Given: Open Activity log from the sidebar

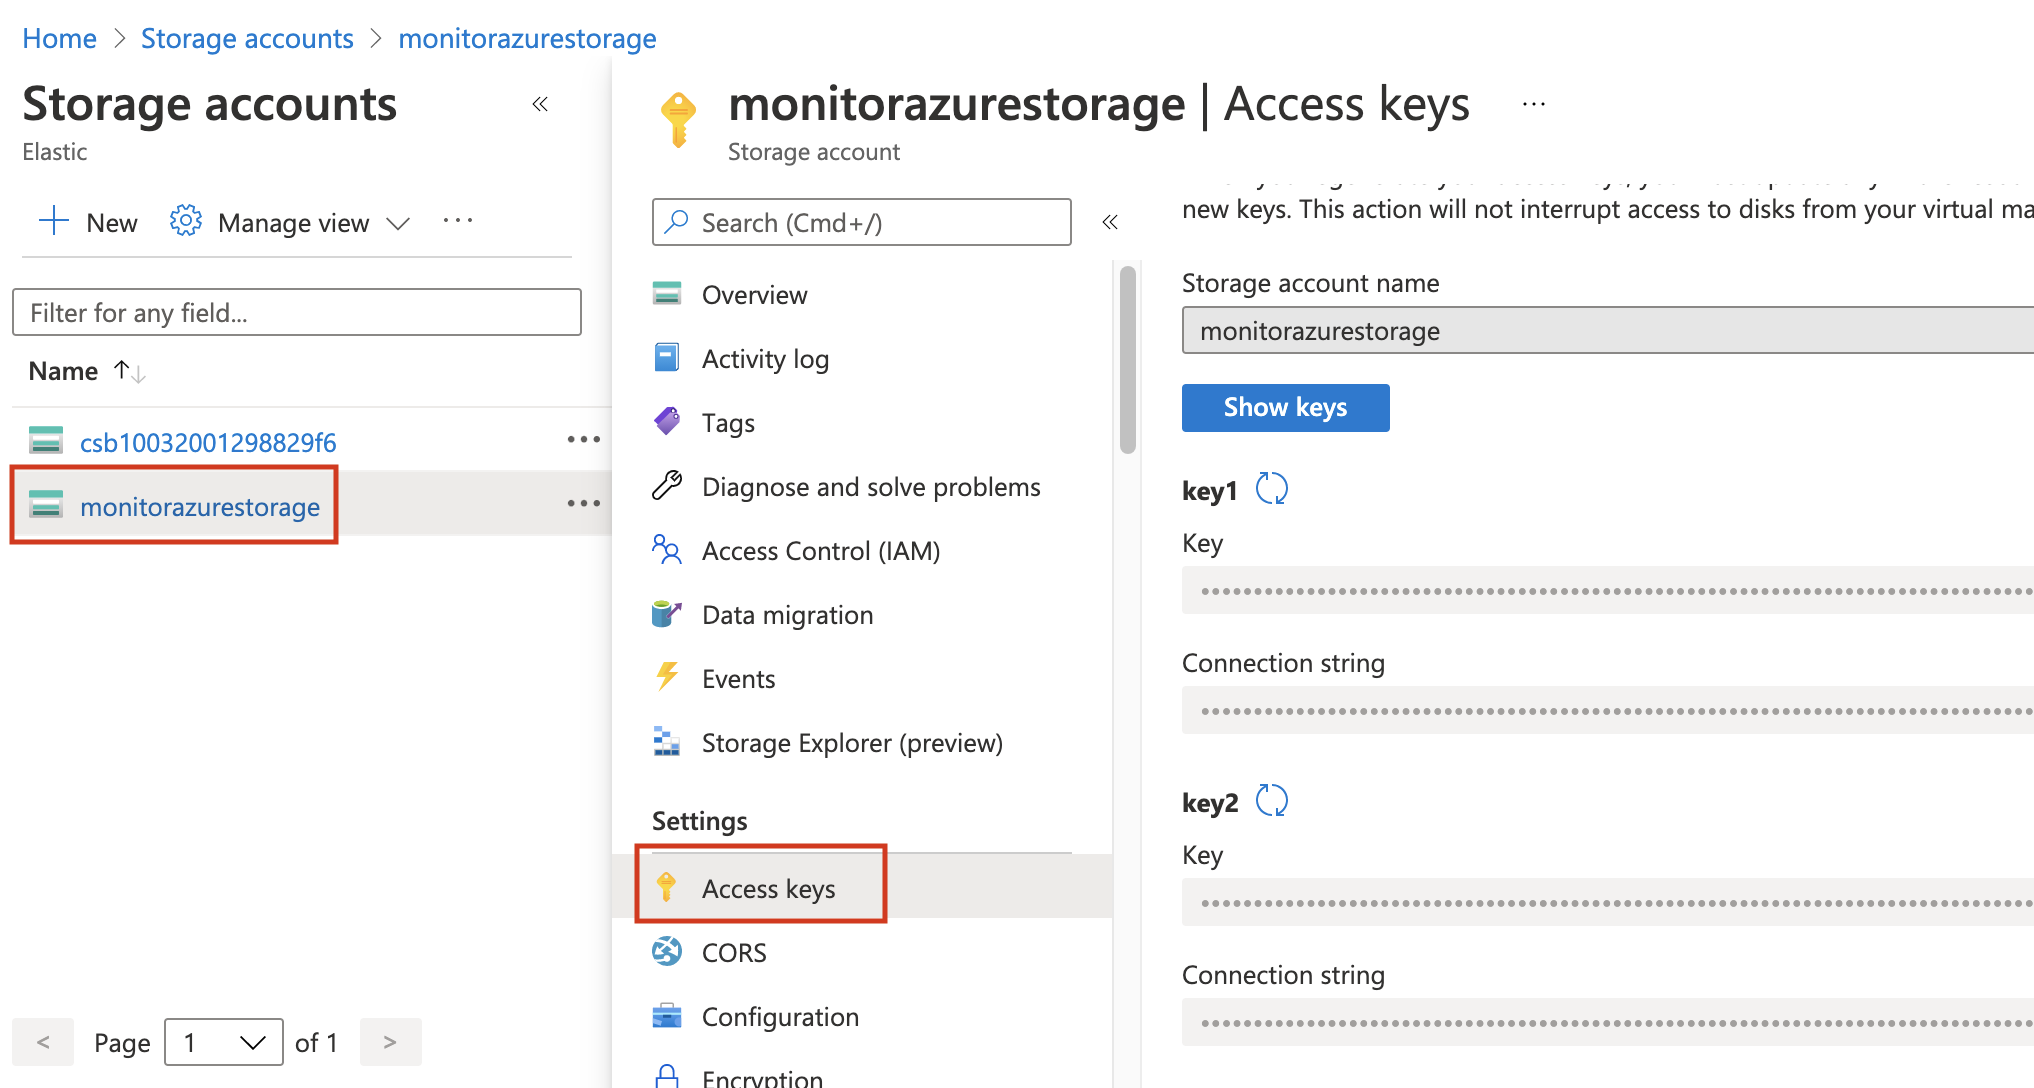Looking at the screenshot, I should pyautogui.click(x=765, y=358).
